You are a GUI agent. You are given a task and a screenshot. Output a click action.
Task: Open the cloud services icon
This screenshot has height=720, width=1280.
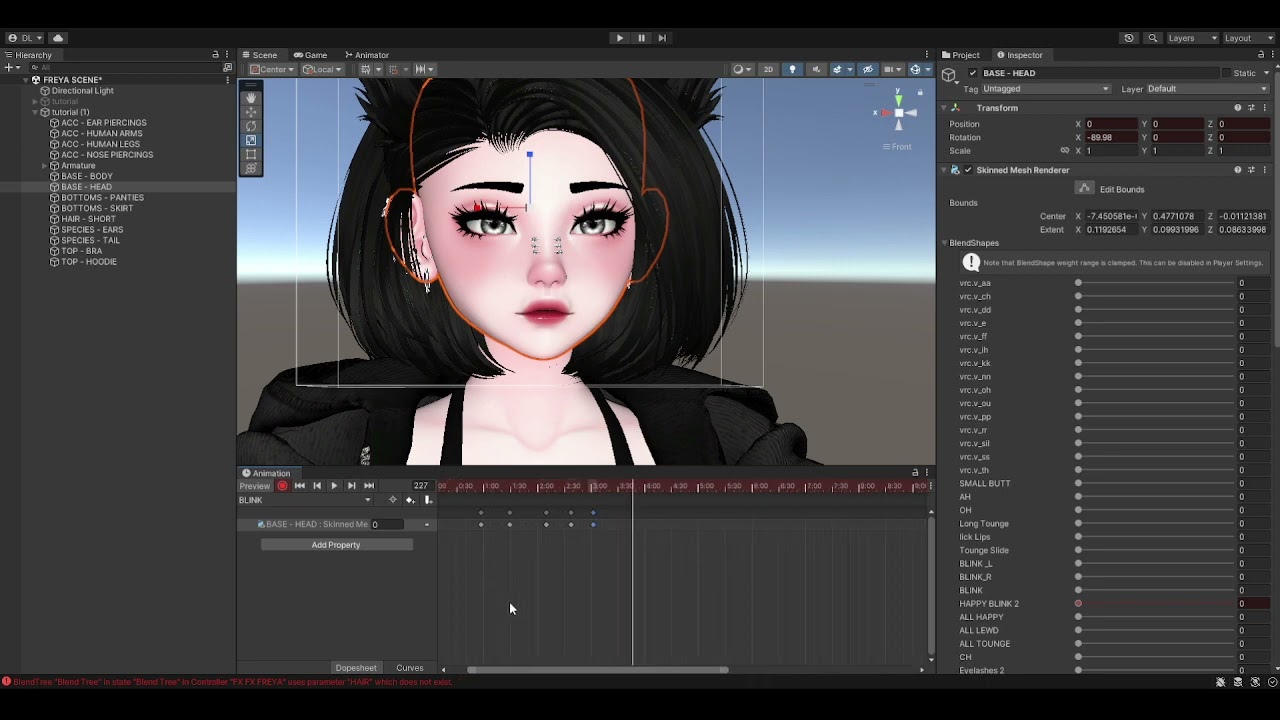58,38
